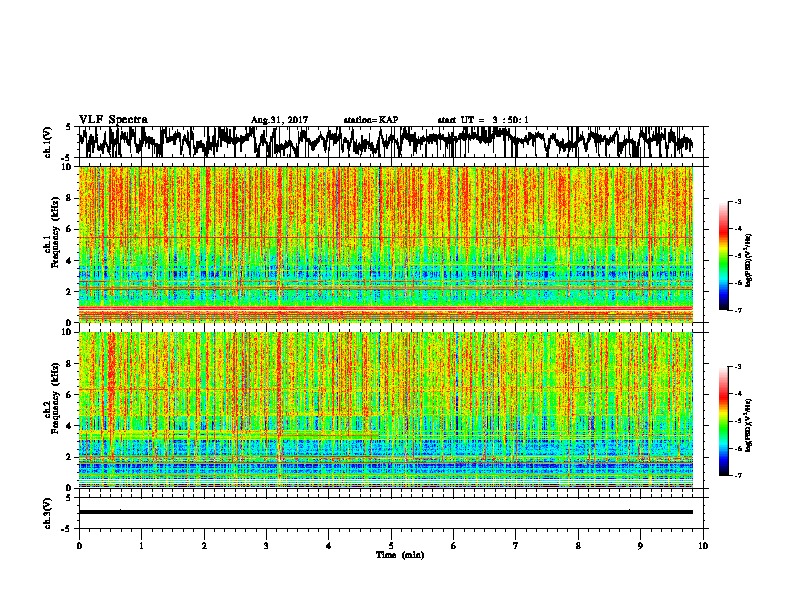Click time axis tick label "3"
Viewport: 792px width, 612px height.
266,546
